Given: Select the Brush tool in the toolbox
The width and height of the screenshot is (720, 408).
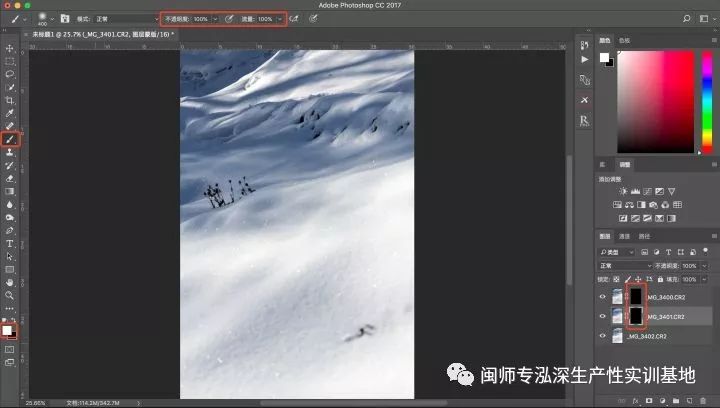Looking at the screenshot, I should (x=10, y=139).
